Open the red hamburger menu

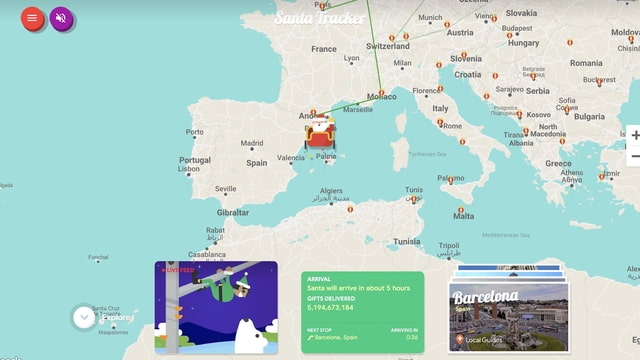tap(32, 18)
